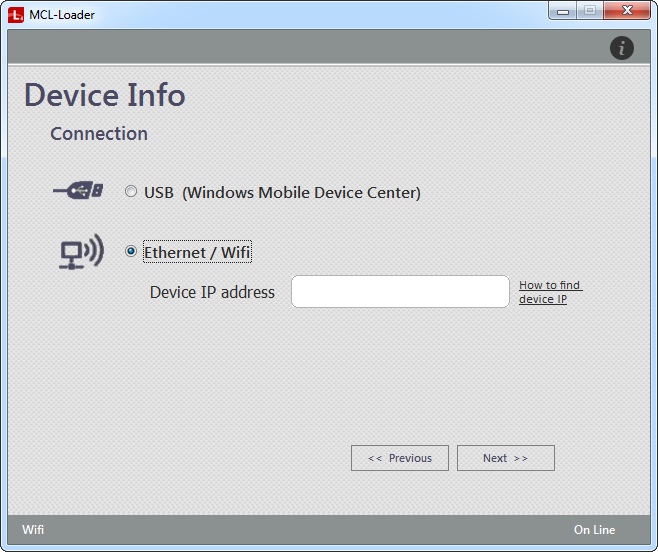Screen dimensions: 658x552
Task: Proceed with the Next button
Action: click(x=505, y=458)
